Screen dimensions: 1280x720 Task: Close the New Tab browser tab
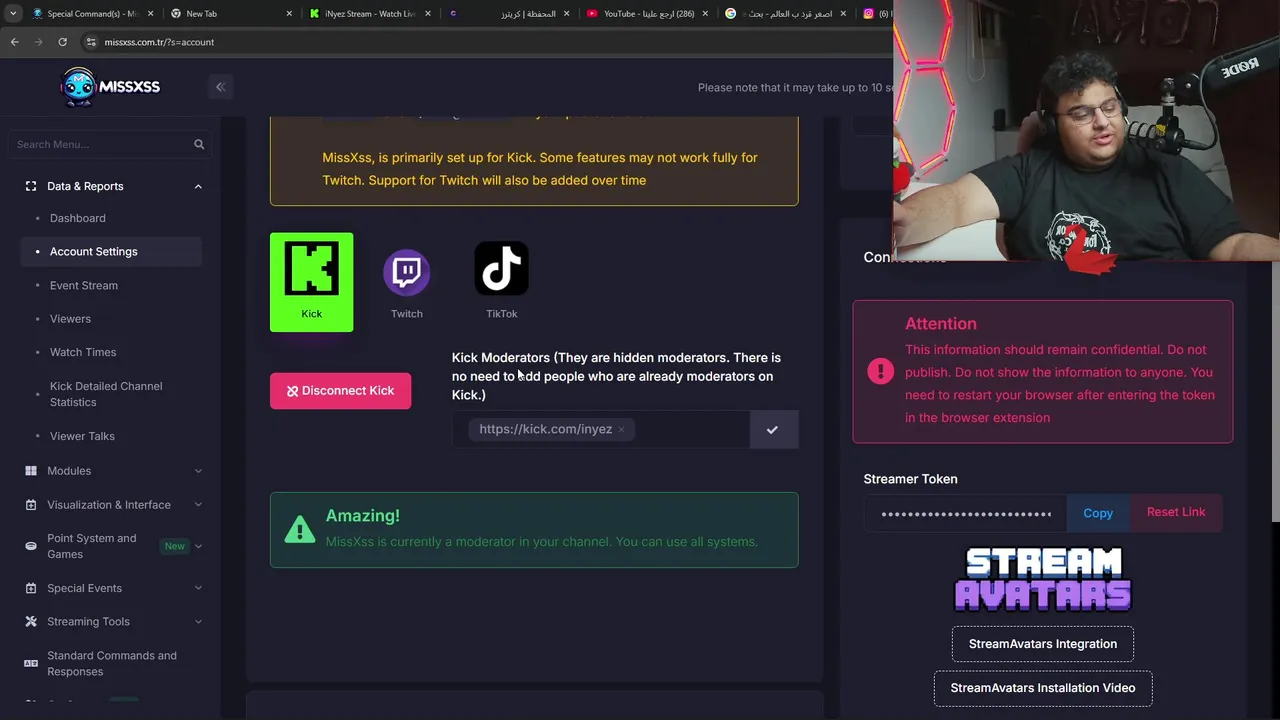(290, 14)
